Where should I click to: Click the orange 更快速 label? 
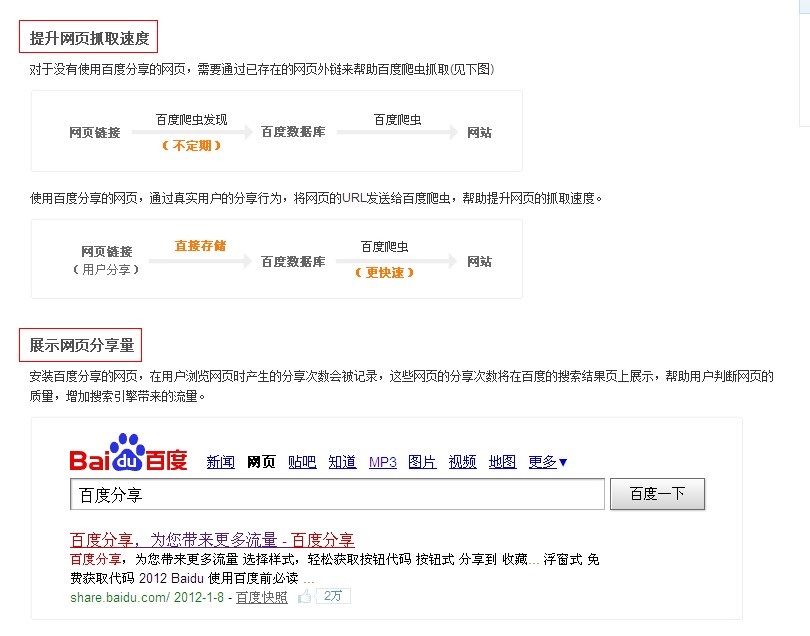coord(384,272)
